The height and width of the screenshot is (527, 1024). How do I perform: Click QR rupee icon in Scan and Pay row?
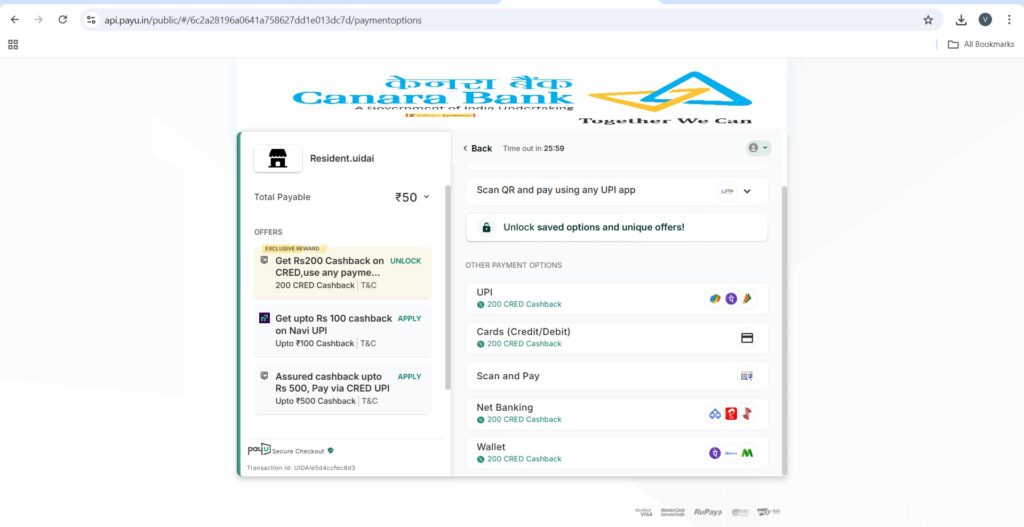point(746,376)
